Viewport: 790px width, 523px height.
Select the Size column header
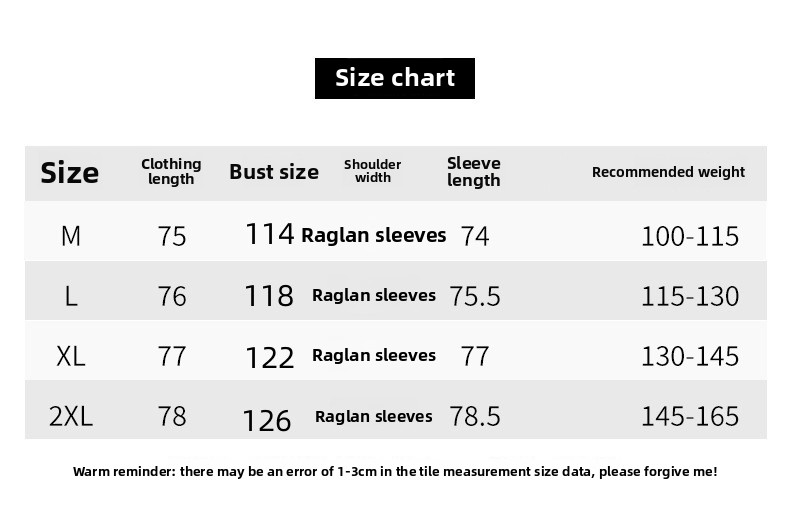coord(70,173)
